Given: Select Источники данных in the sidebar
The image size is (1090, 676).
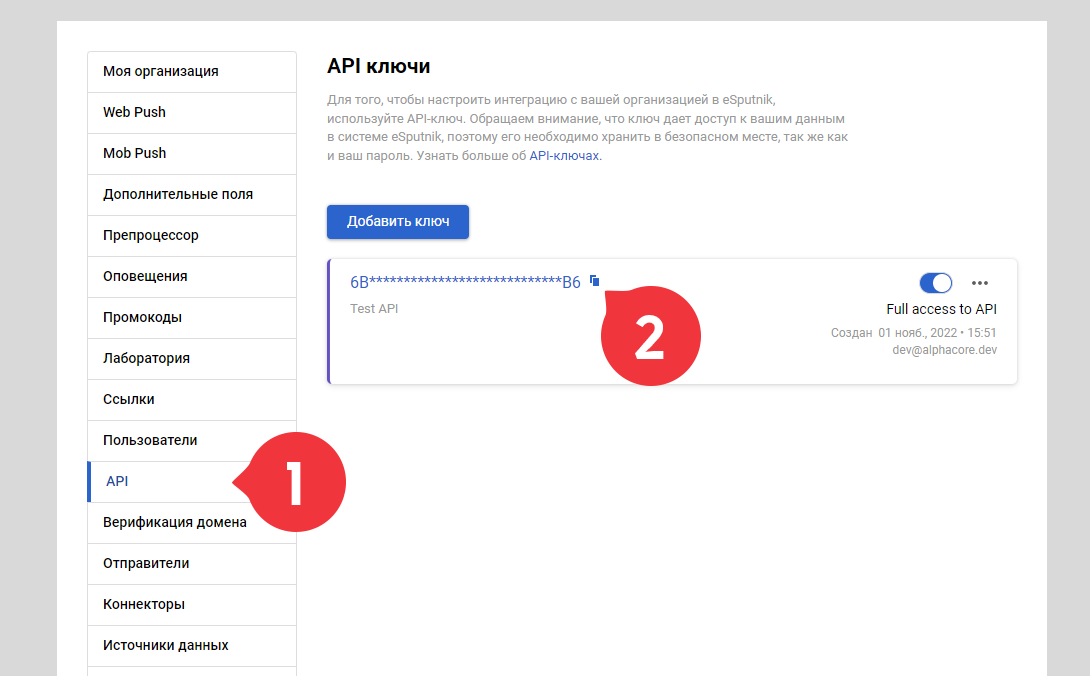Looking at the screenshot, I should point(192,646).
